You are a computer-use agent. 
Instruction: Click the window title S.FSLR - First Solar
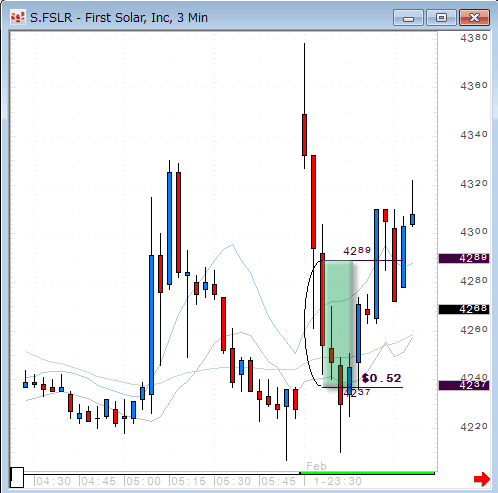(x=119, y=18)
